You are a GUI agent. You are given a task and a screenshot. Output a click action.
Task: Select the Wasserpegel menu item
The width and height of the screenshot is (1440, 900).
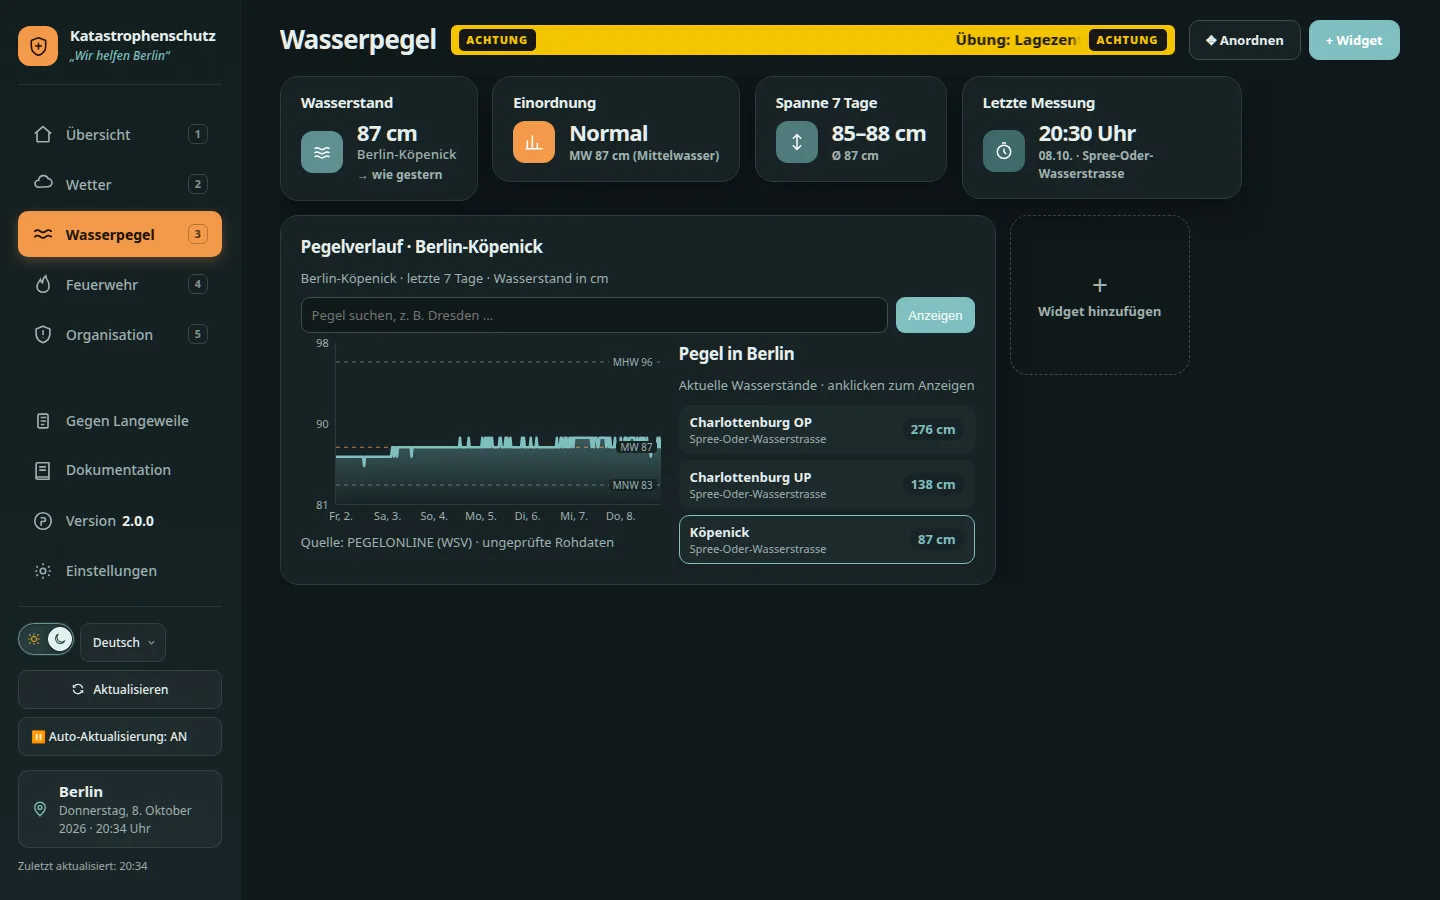[120, 234]
